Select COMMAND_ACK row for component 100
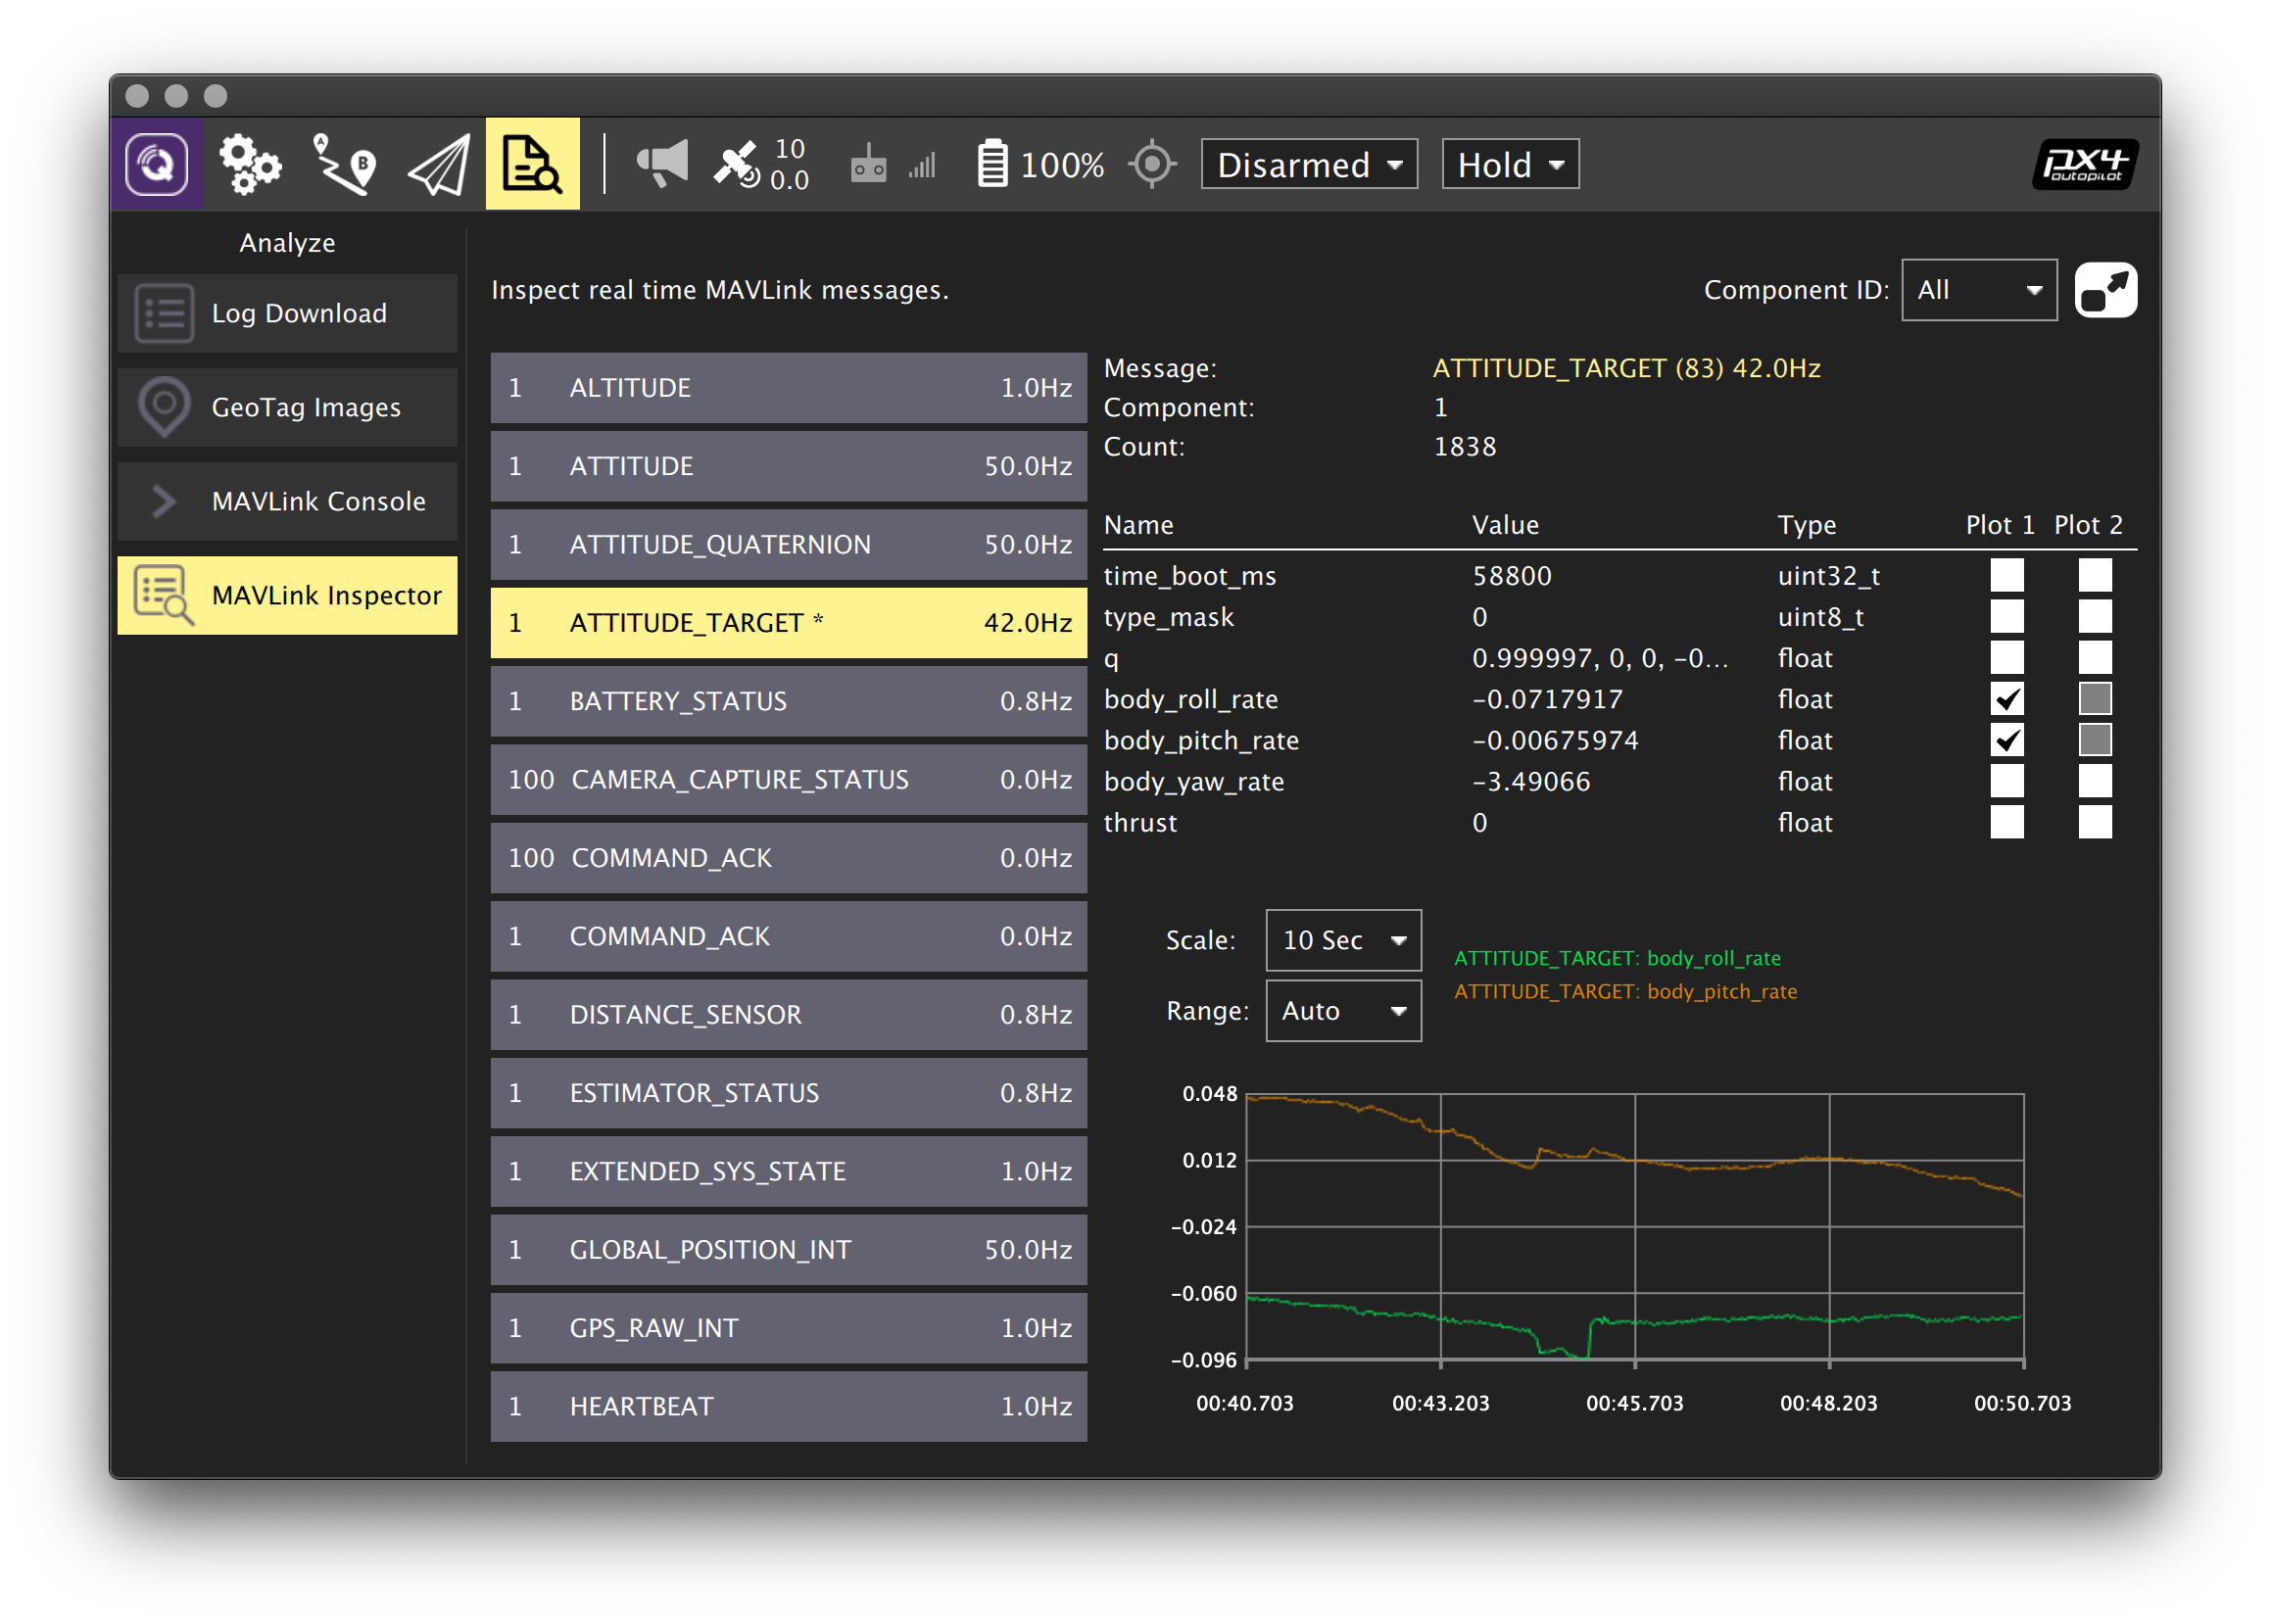 tap(788, 858)
